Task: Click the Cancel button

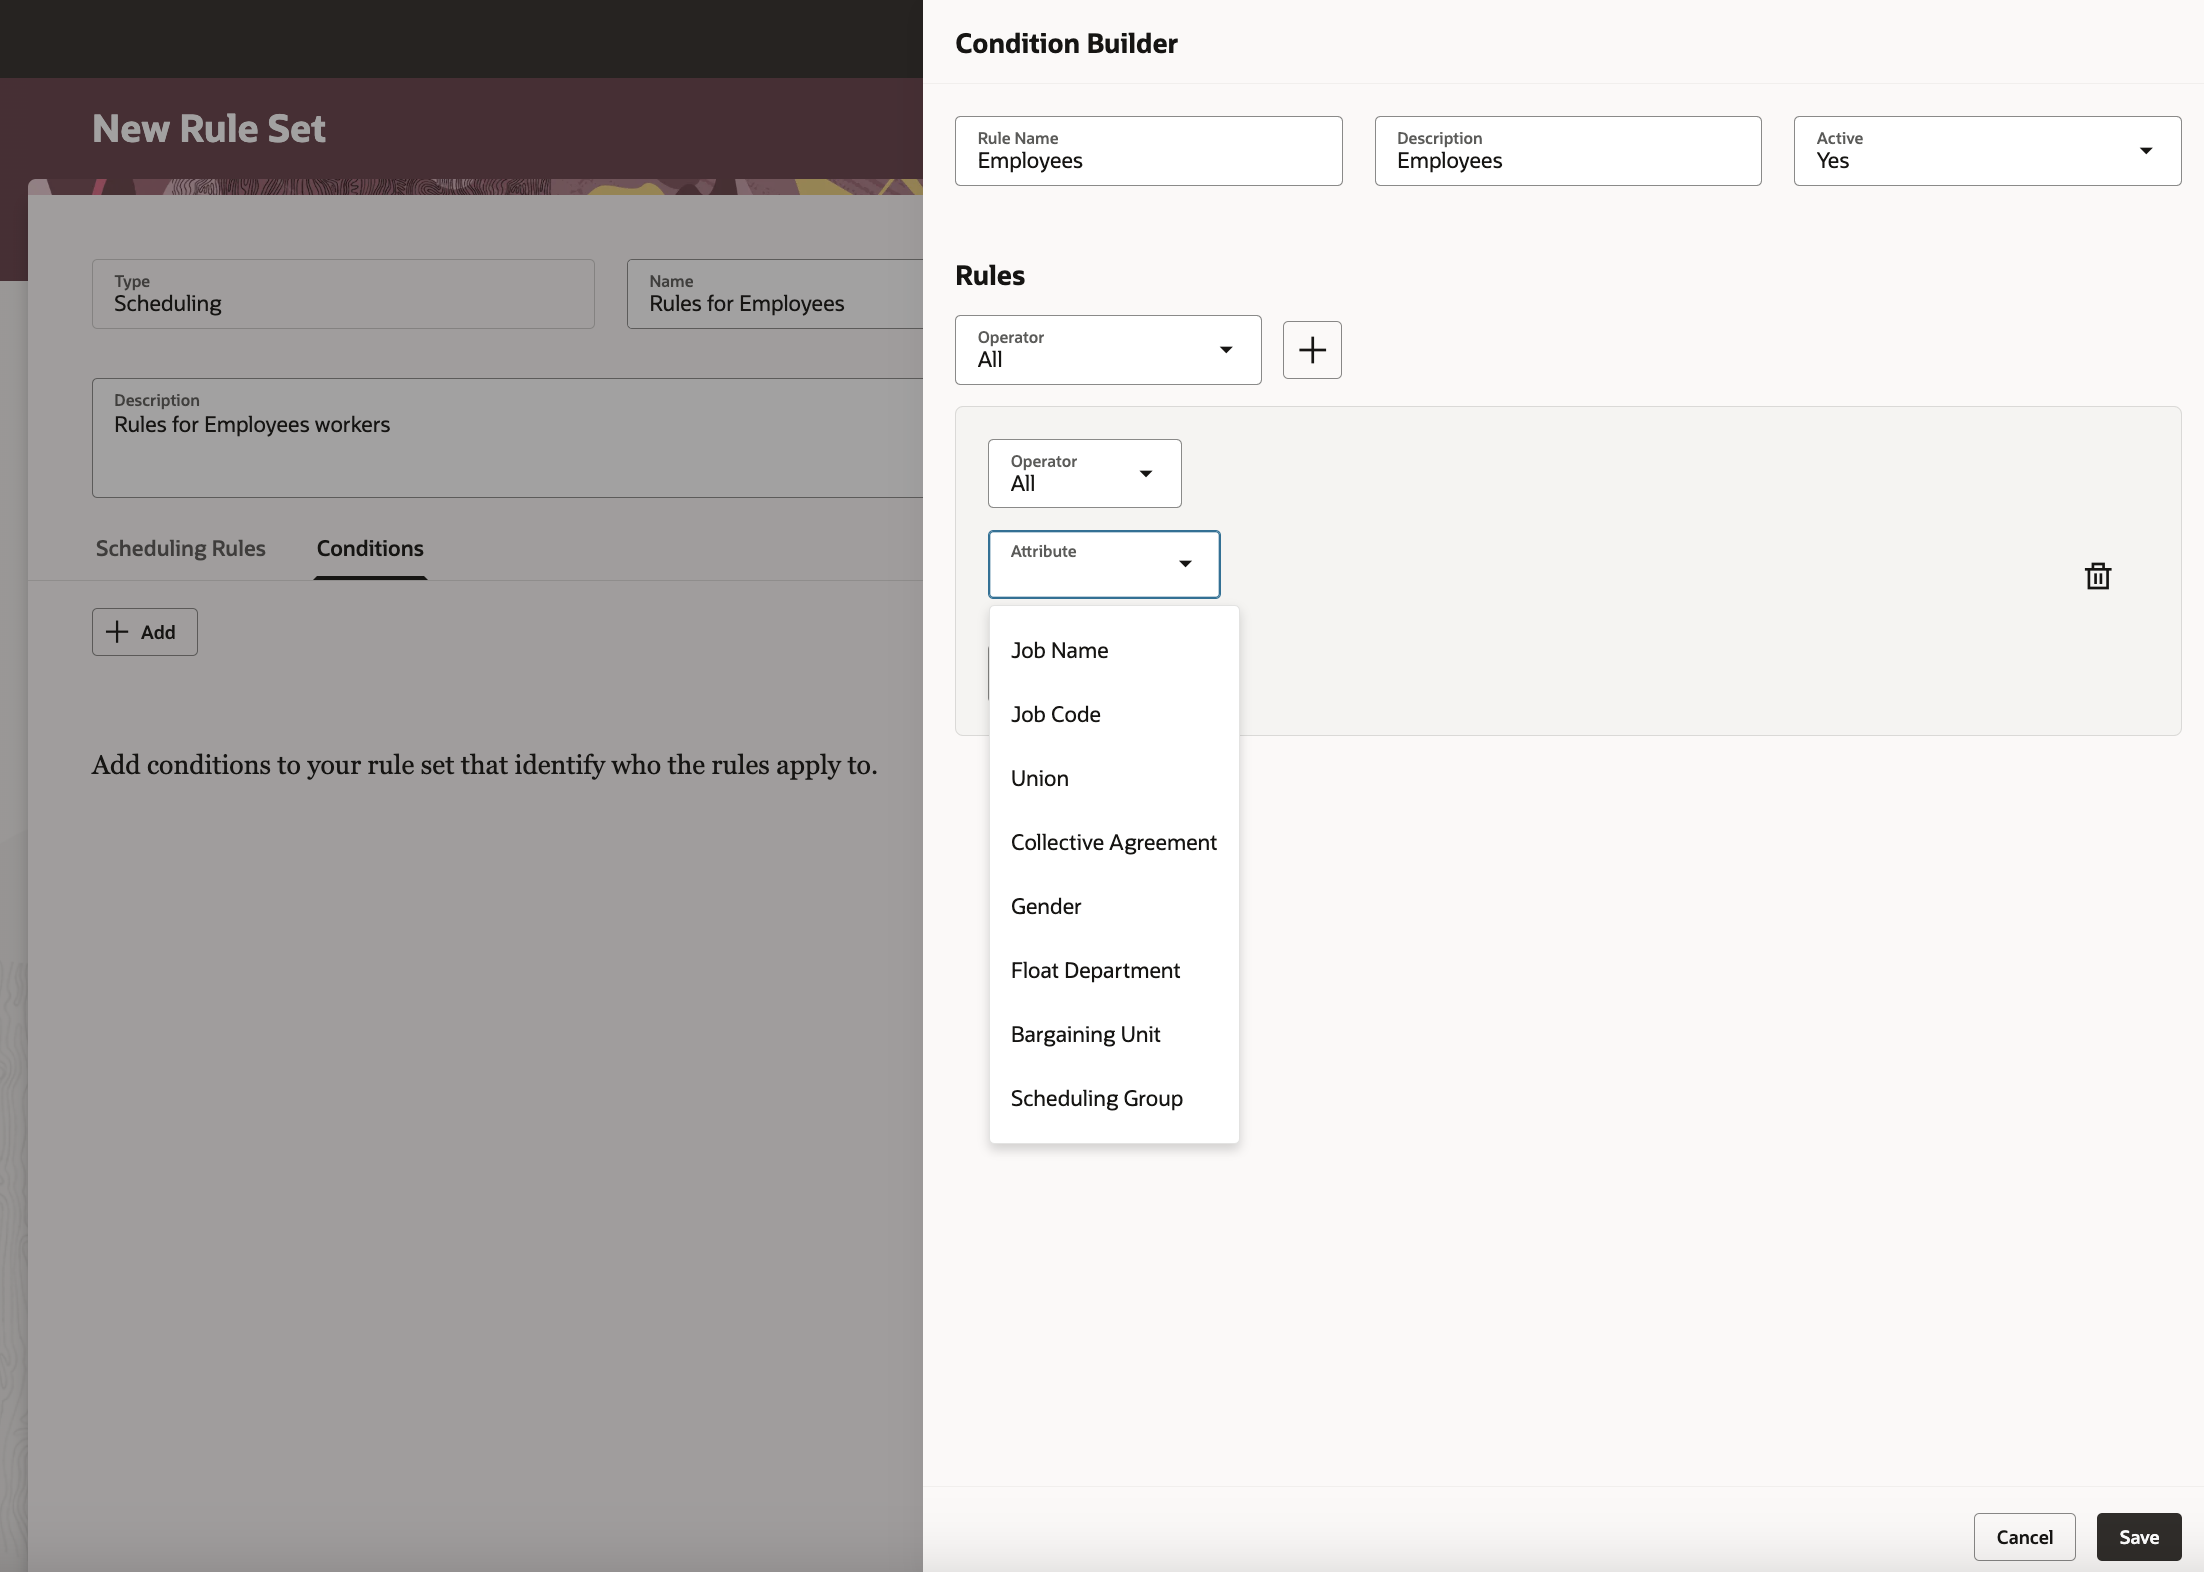Action: coord(2023,1537)
